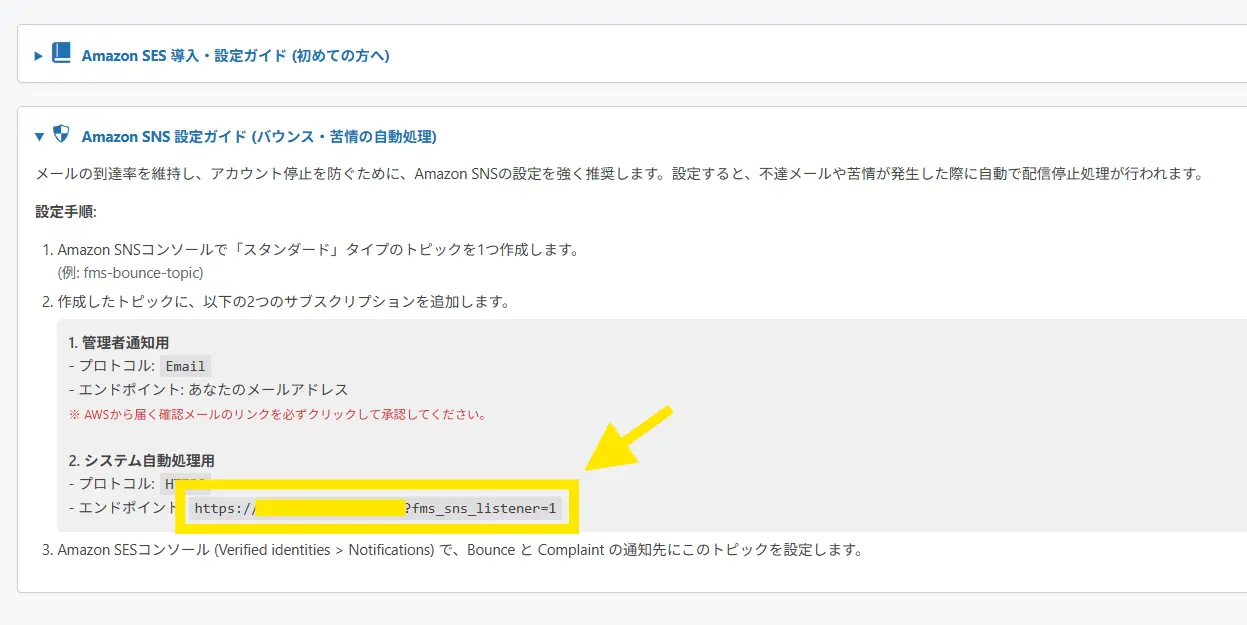Image resolution: width=1247 pixels, height=625 pixels.
Task: Click the 1. 管理者通知用 heading
Action: pos(119,343)
